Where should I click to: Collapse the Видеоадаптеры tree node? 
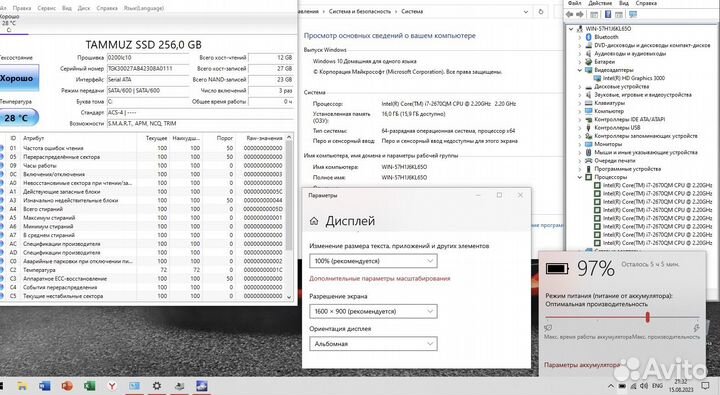[x=579, y=70]
